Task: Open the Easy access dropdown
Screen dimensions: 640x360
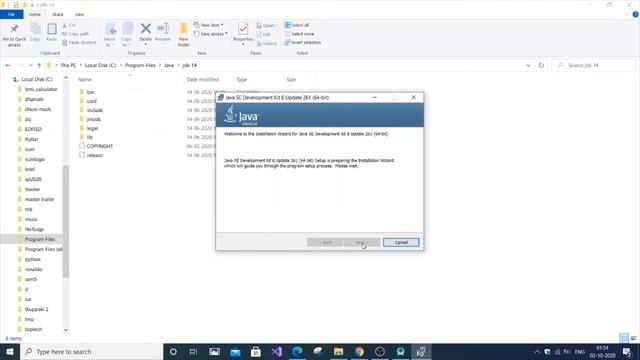Action: click(211, 34)
